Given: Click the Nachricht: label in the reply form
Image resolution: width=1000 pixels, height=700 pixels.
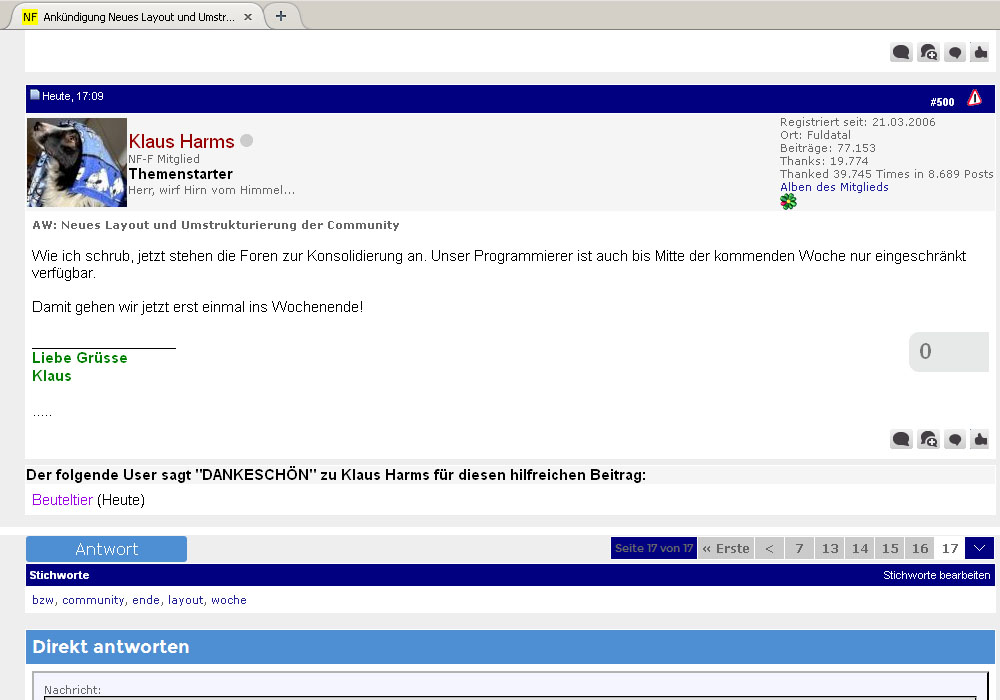Looking at the screenshot, I should (x=72, y=690).
